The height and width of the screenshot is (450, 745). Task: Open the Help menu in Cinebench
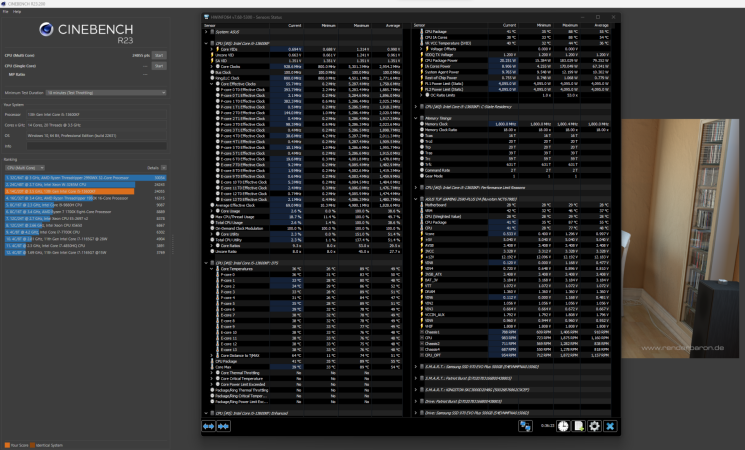pyautogui.click(x=17, y=11)
